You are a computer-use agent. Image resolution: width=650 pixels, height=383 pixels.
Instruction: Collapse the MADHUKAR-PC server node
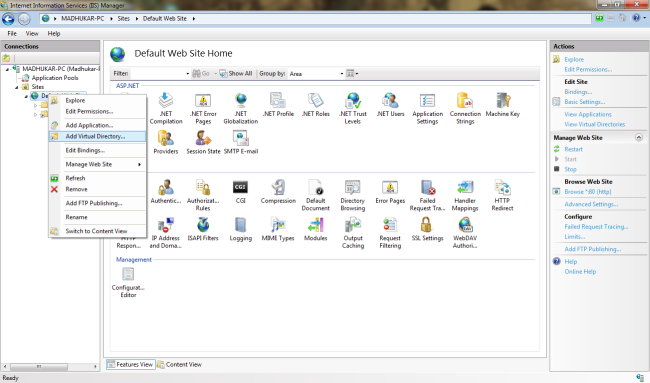(7, 69)
